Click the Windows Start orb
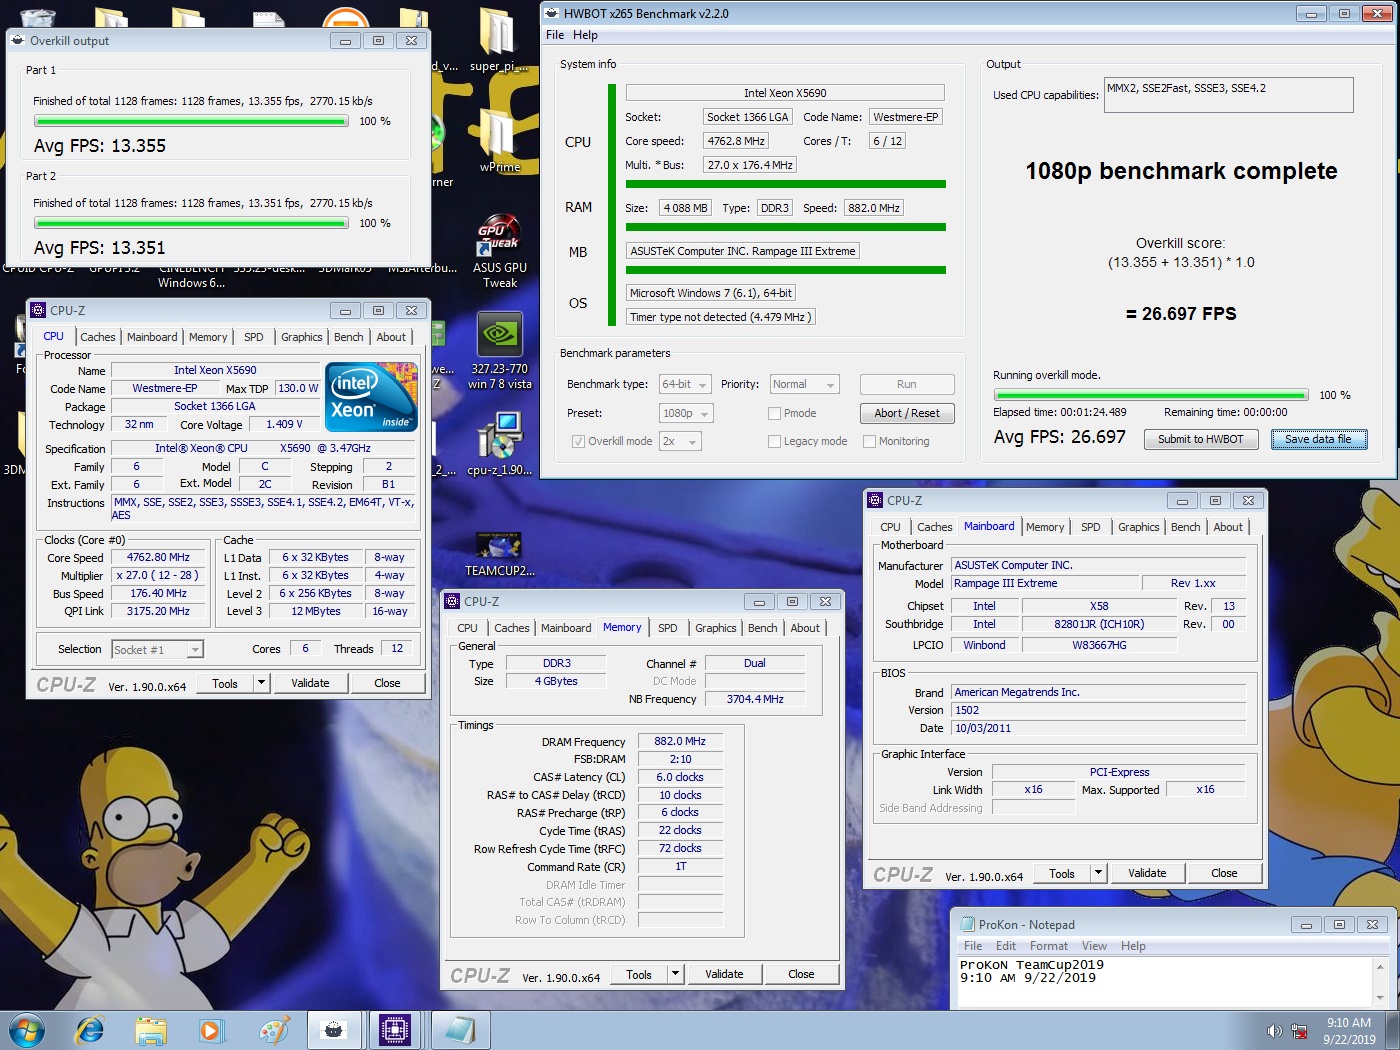This screenshot has width=1400, height=1050. pyautogui.click(x=26, y=1029)
